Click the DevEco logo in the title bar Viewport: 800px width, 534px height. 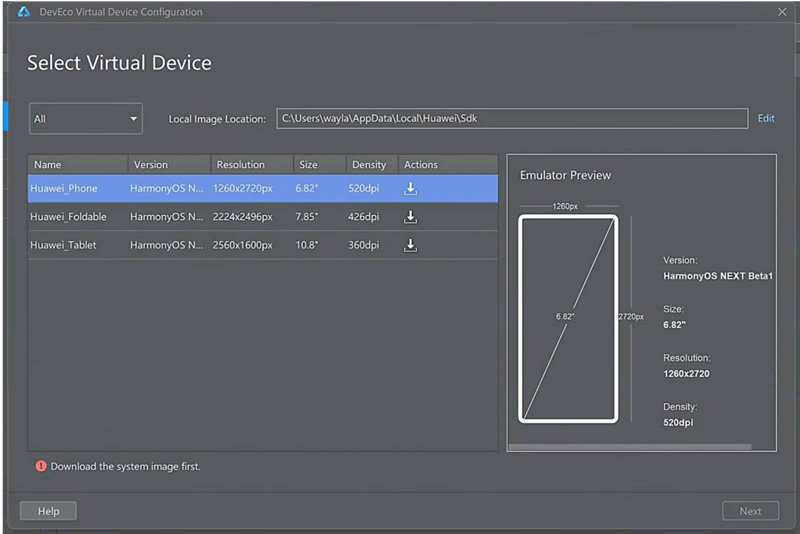(x=24, y=11)
